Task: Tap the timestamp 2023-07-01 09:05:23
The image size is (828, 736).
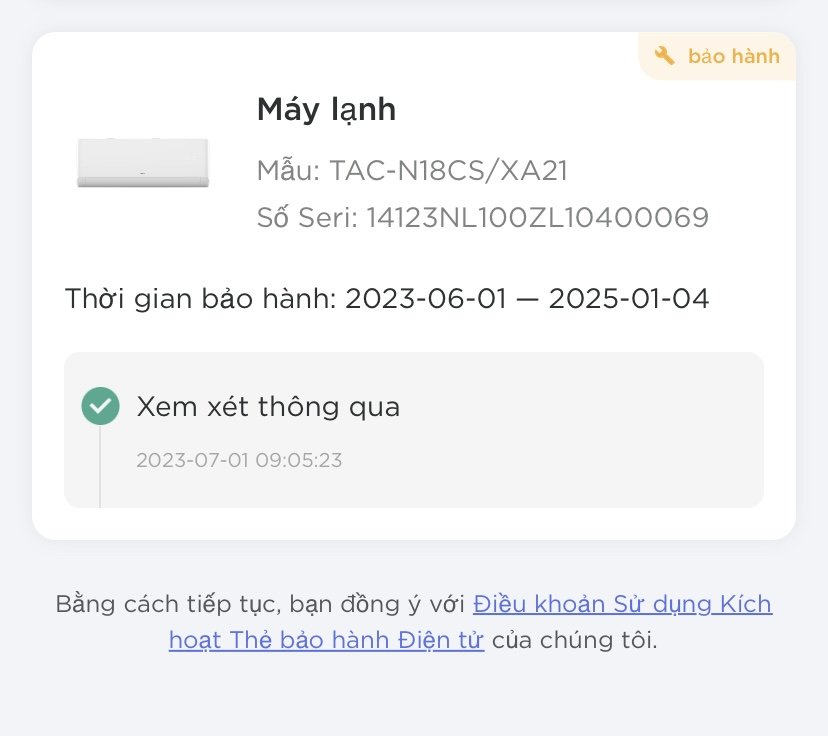Action: (239, 460)
